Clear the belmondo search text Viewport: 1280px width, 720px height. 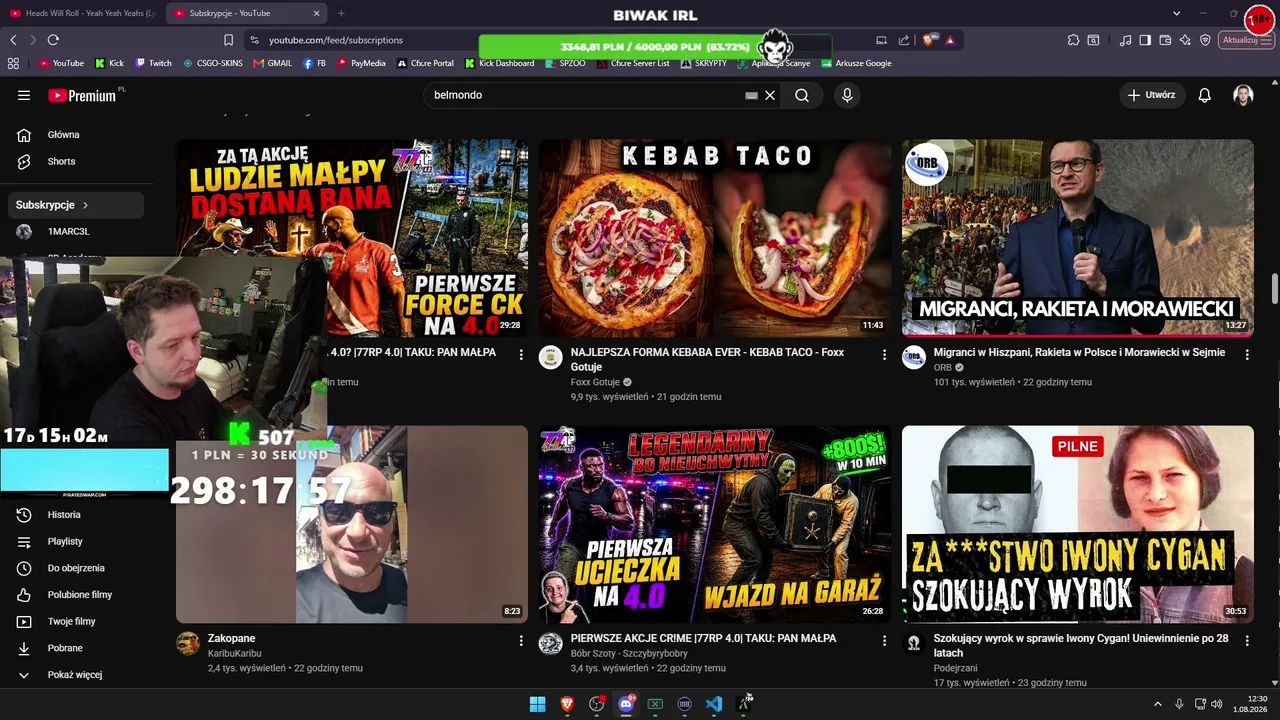770,95
